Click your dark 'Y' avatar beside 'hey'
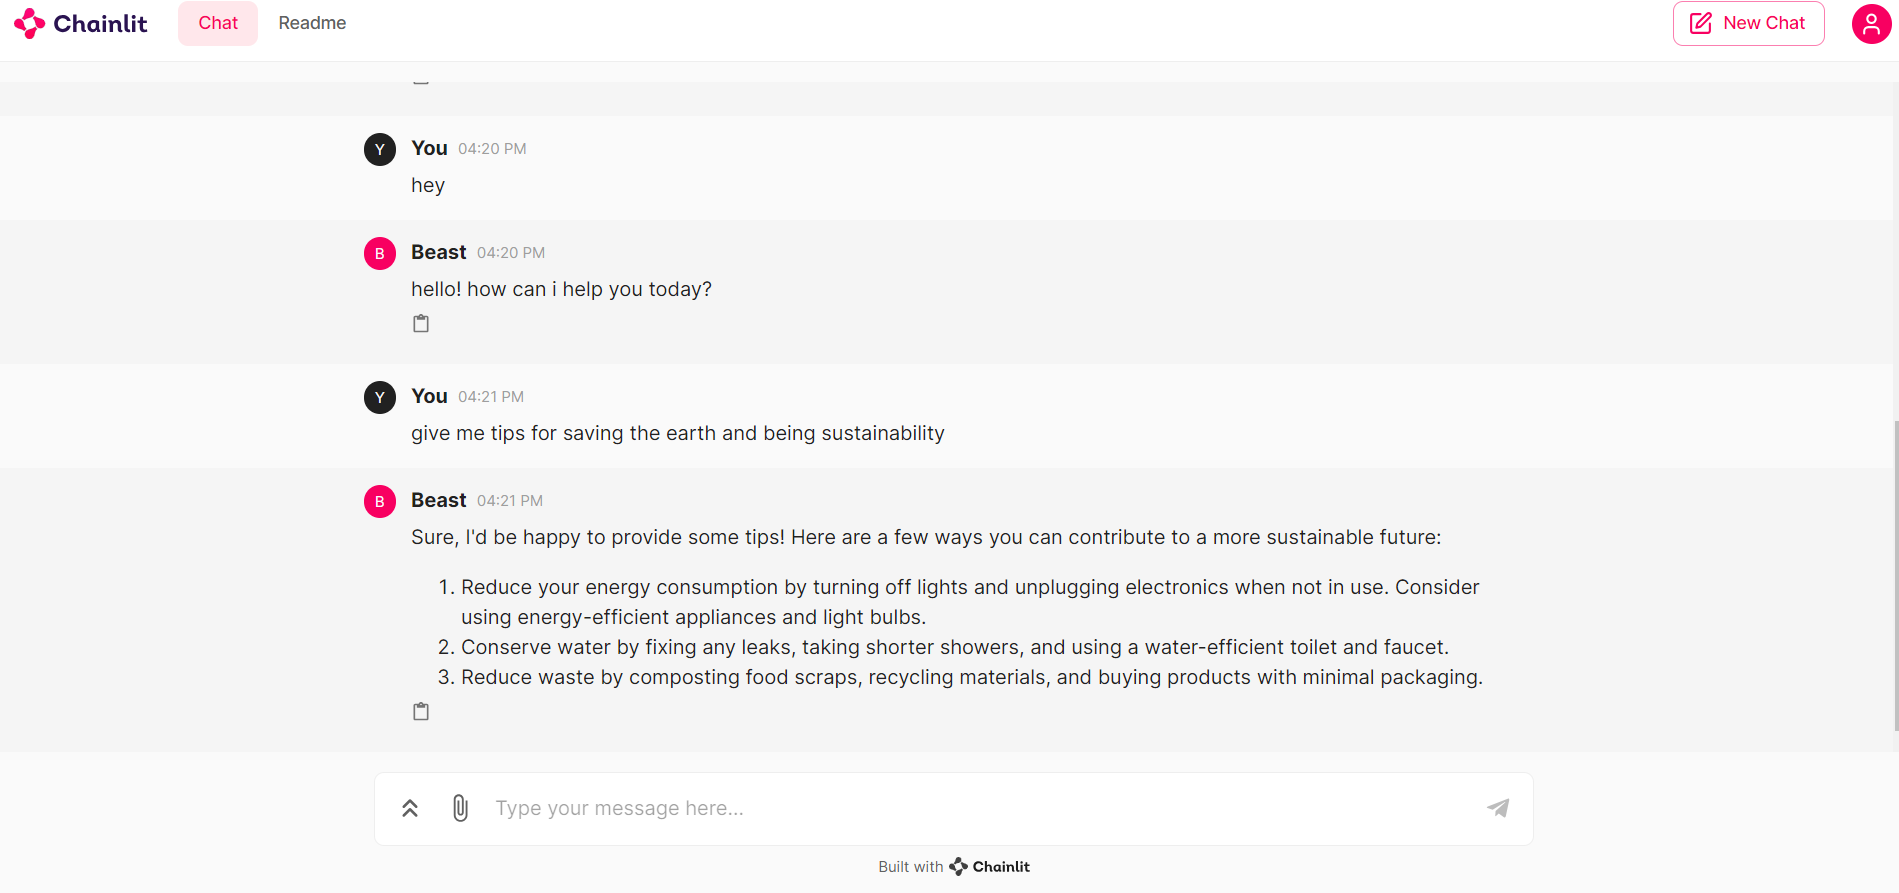The height and width of the screenshot is (893, 1899). (x=379, y=149)
